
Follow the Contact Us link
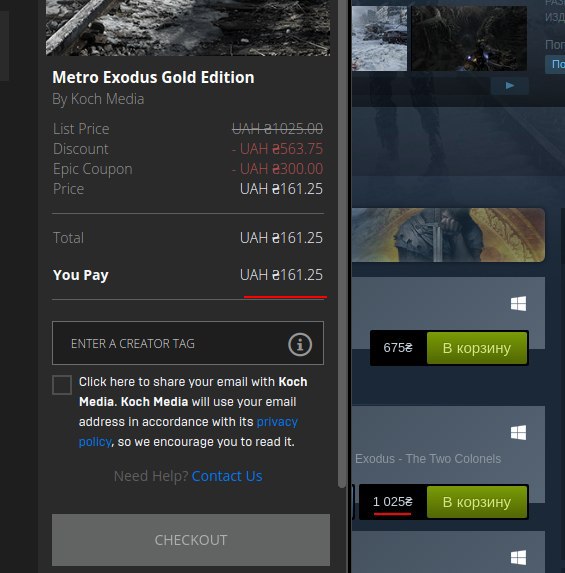click(x=227, y=476)
